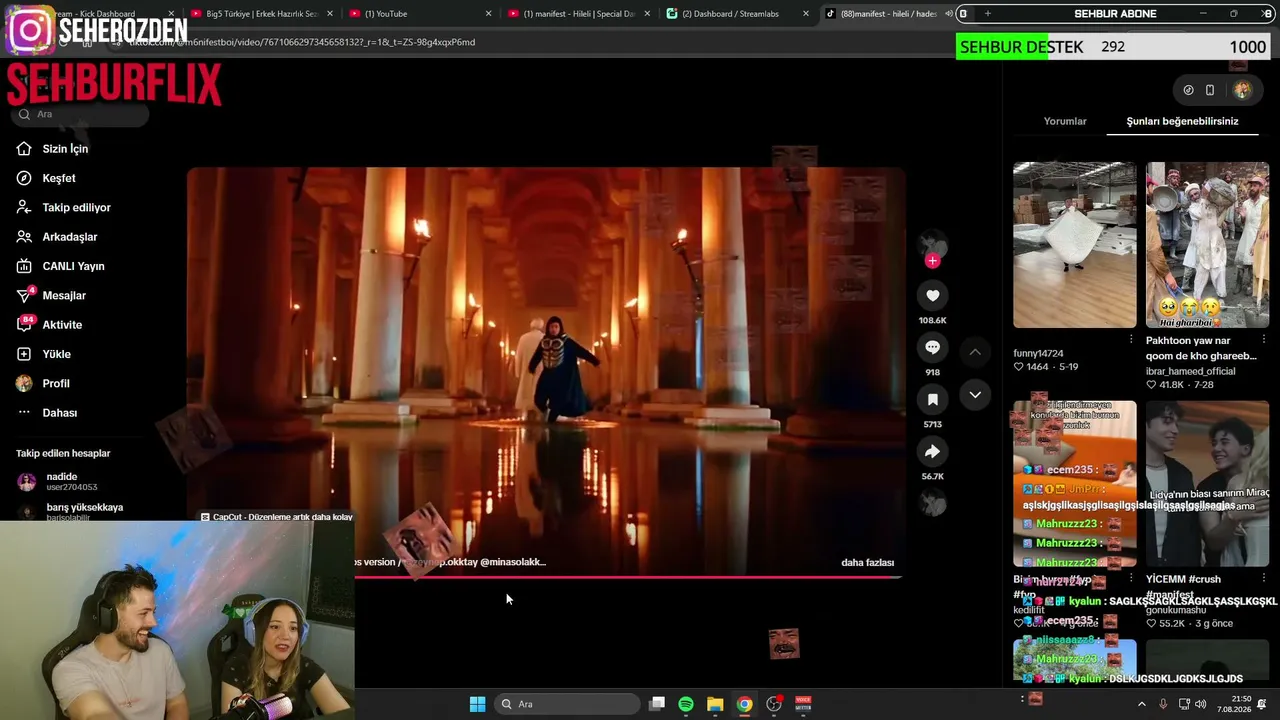The width and height of the screenshot is (1280, 720).
Task: Save the video with the bookmark icon
Action: tap(932, 400)
